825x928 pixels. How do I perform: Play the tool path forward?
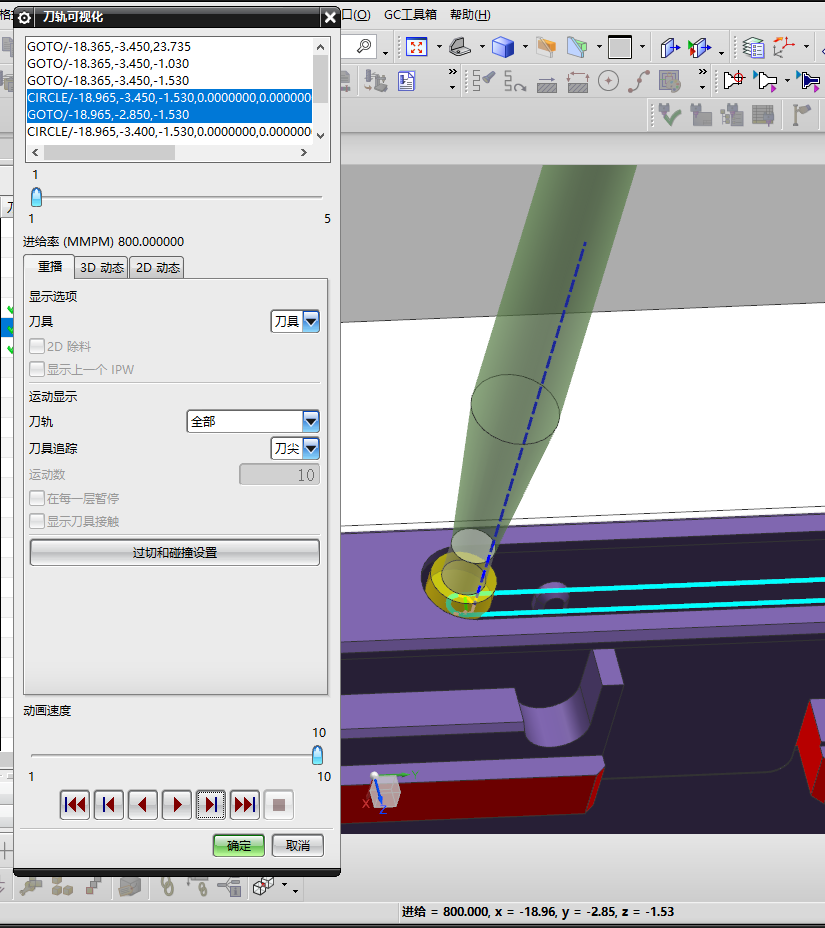177,805
